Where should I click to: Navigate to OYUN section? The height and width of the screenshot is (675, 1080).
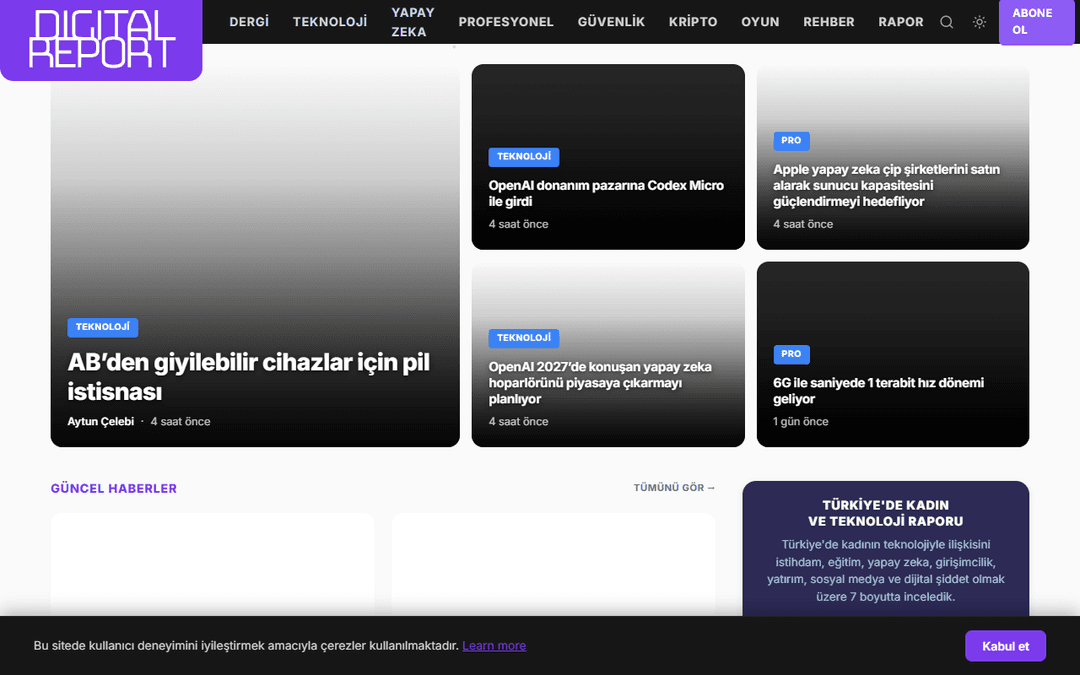[x=760, y=22]
